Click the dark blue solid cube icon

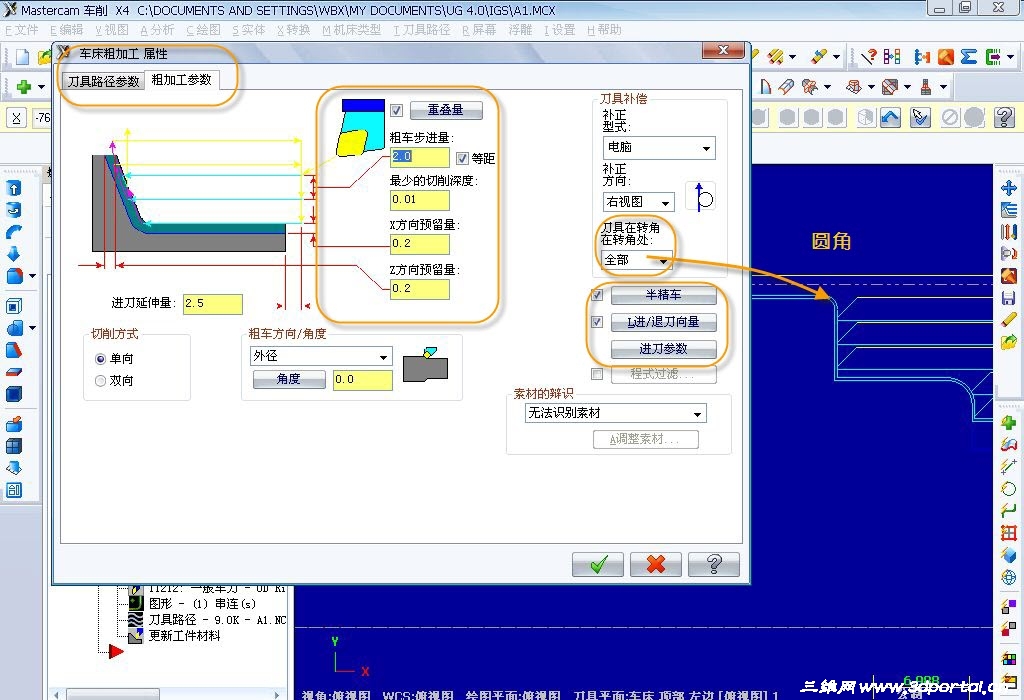coord(14,394)
